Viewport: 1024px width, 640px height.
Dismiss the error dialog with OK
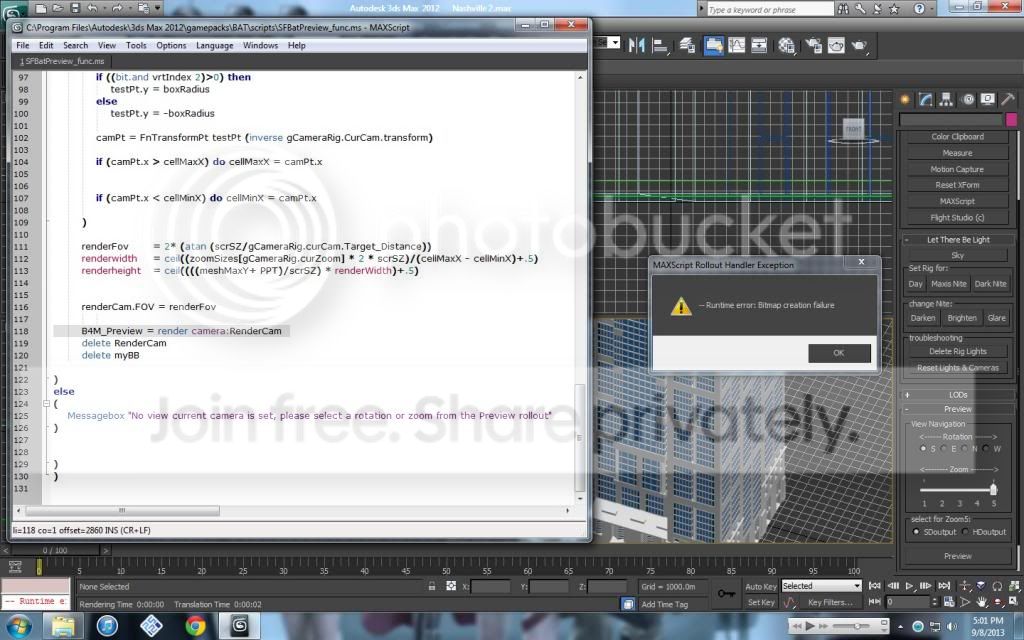(x=839, y=353)
